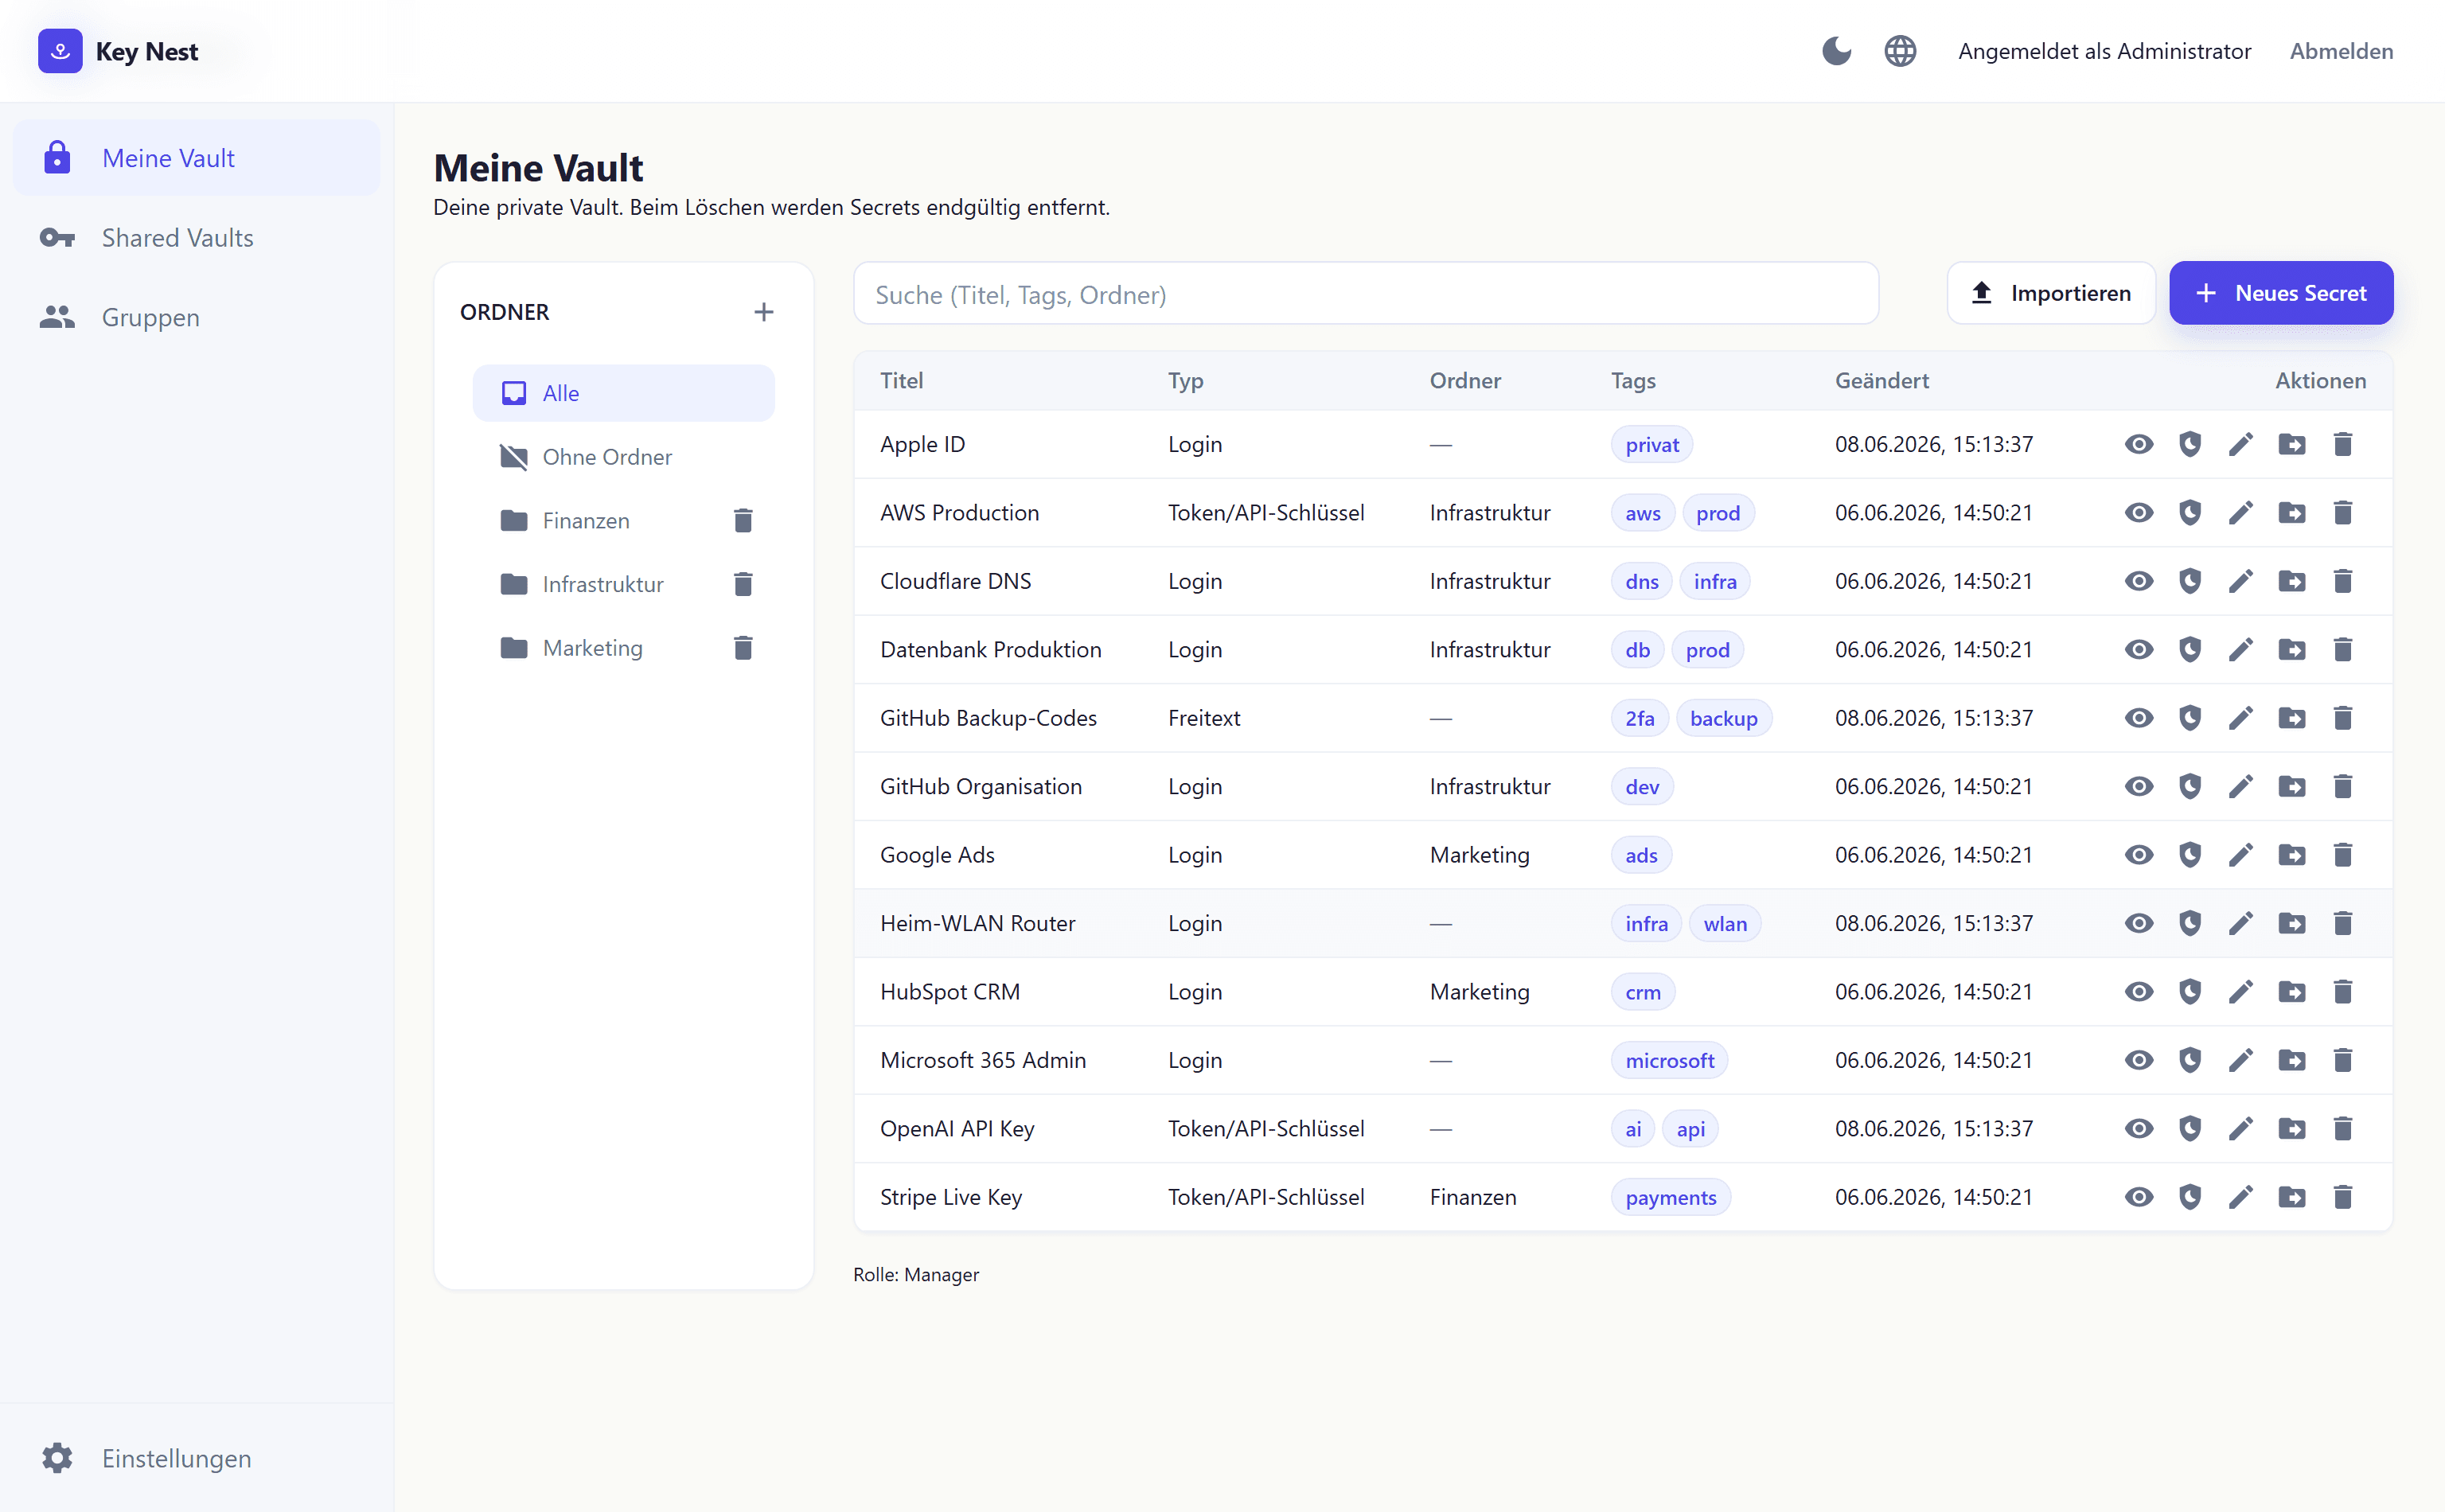Reveal the Apple ID secret with eye icon
Image resolution: width=2445 pixels, height=1512 pixels.
[2139, 444]
